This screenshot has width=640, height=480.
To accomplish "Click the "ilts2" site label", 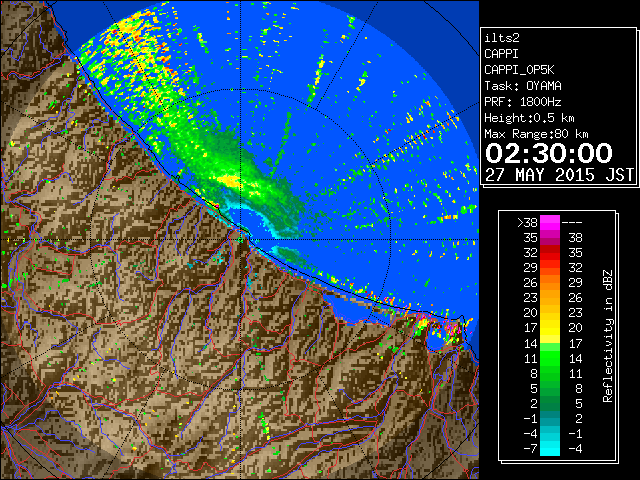I will tap(502, 38).
